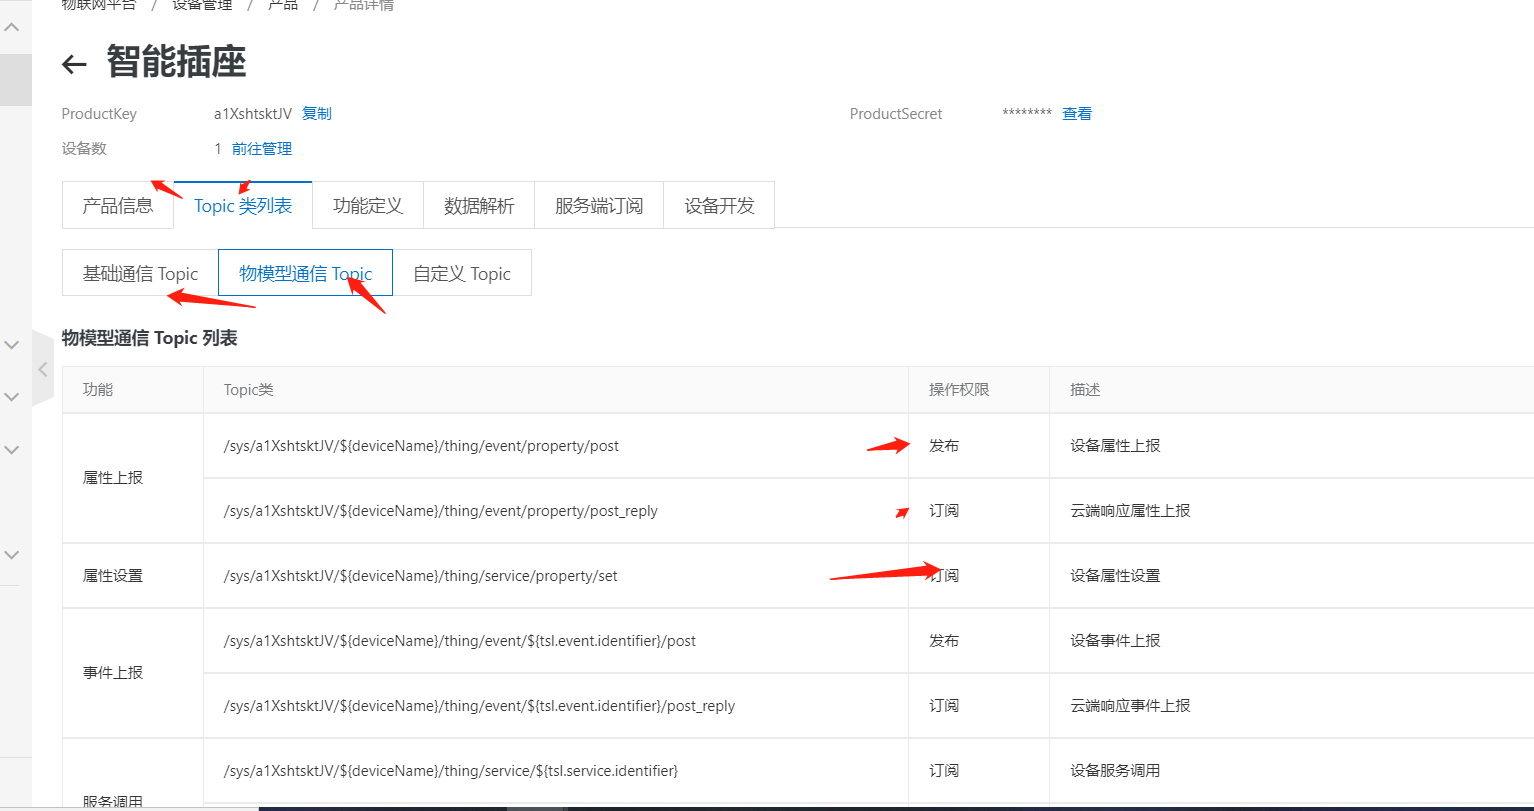Click 订阅 in the 云端响应属性上报 row
This screenshot has height=811, width=1534.
click(944, 511)
